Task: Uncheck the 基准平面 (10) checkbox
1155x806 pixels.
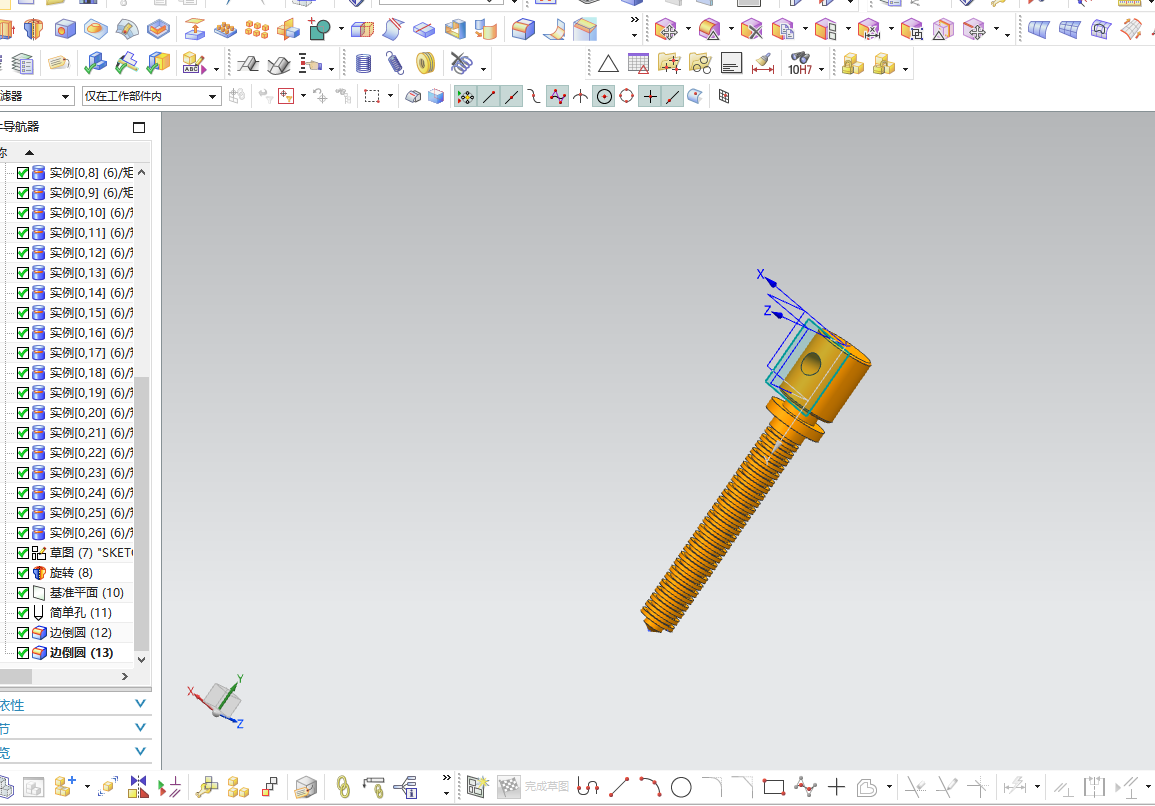Action: pos(23,592)
